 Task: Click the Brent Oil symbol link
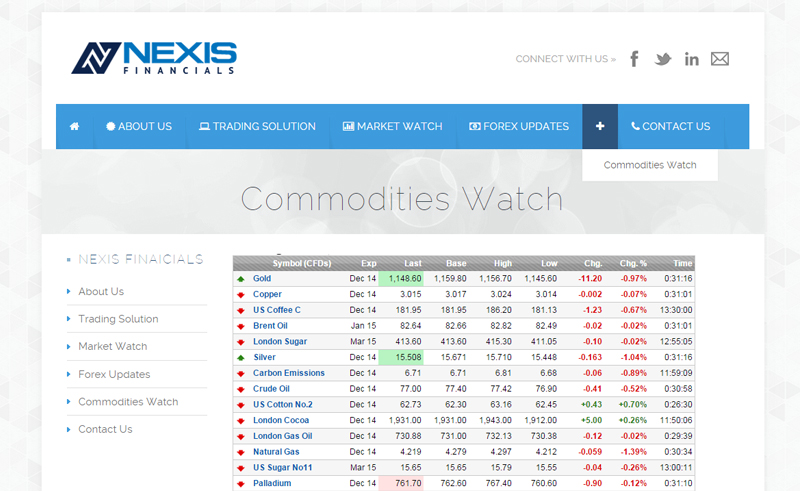[270, 326]
